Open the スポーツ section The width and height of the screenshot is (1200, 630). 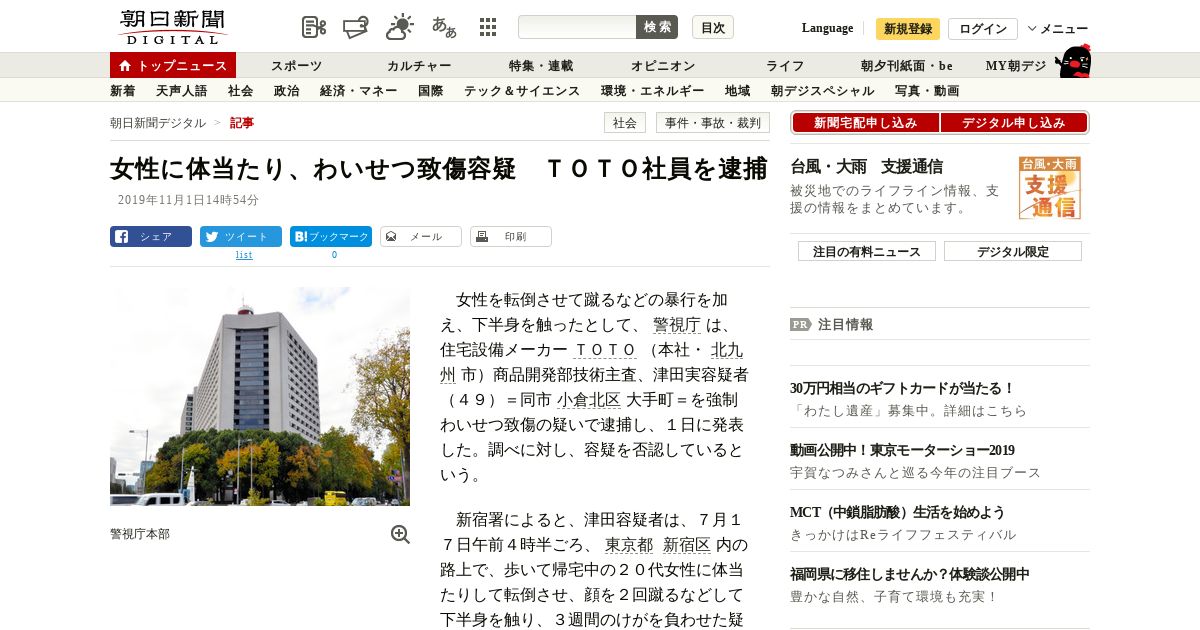(297, 66)
